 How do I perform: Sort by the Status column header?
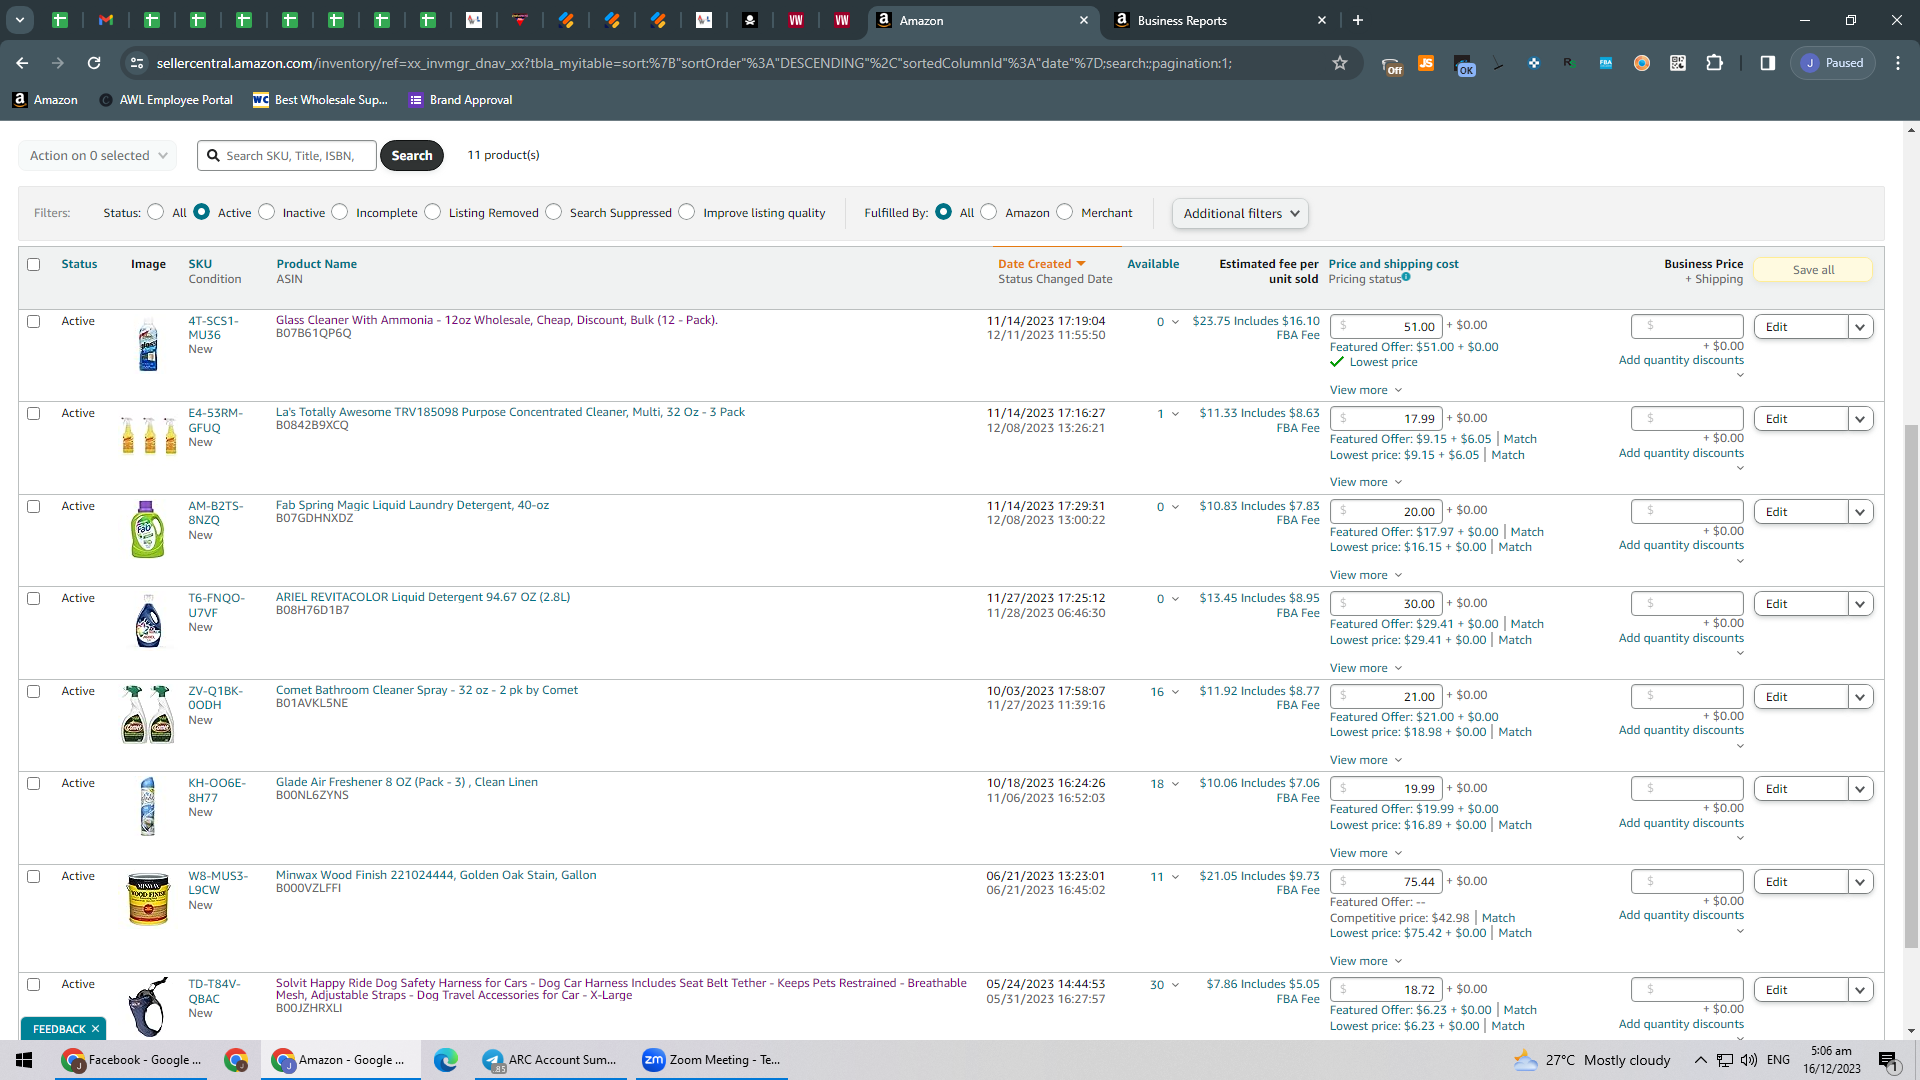(79, 264)
